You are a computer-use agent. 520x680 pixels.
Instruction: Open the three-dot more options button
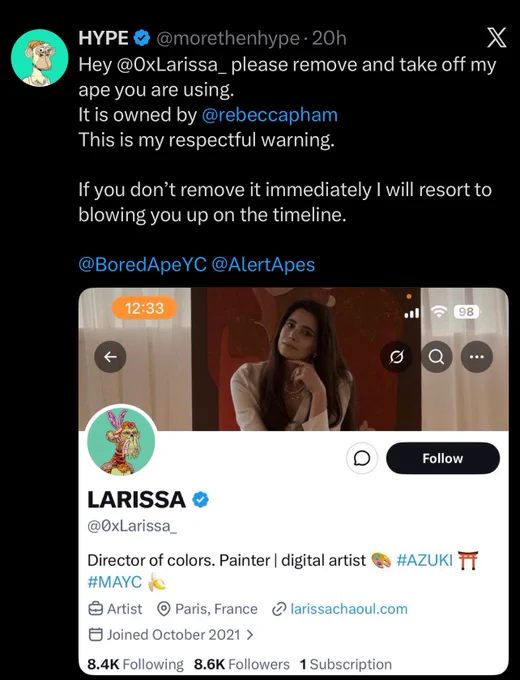[x=477, y=357]
